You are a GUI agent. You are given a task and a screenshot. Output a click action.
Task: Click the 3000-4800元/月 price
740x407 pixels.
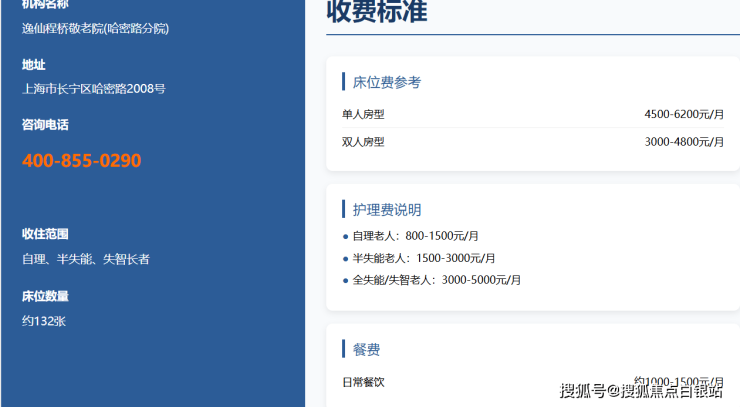pos(684,142)
